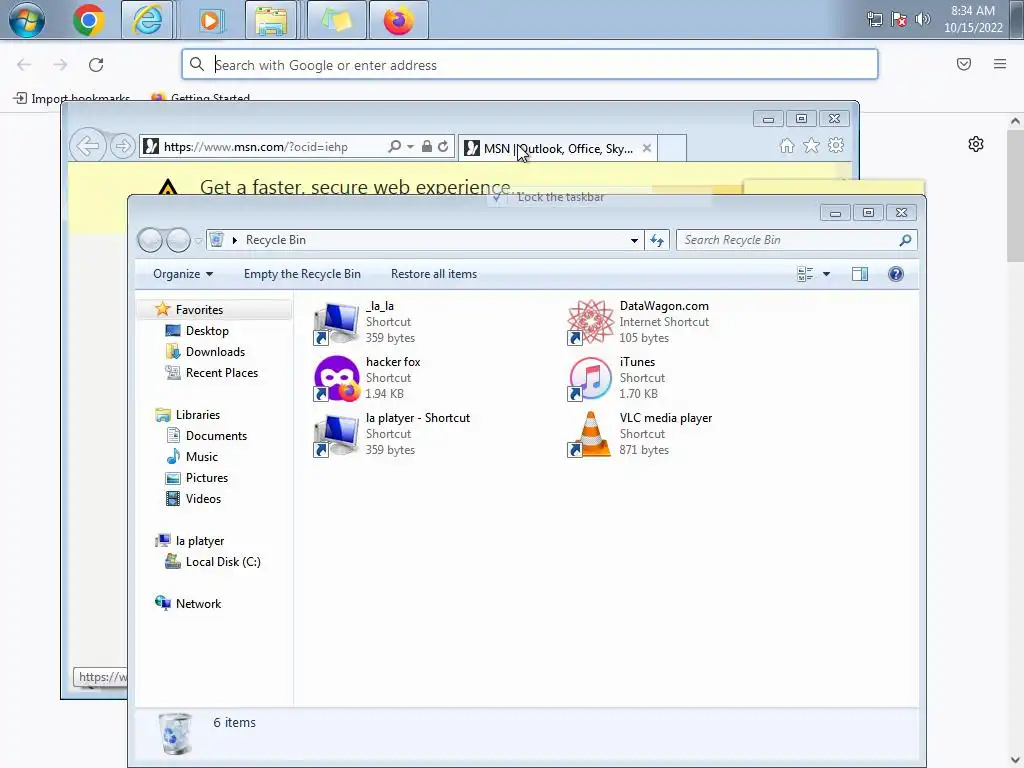Open Downloads in navigation pane
The width and height of the screenshot is (1024, 768).
(x=215, y=351)
